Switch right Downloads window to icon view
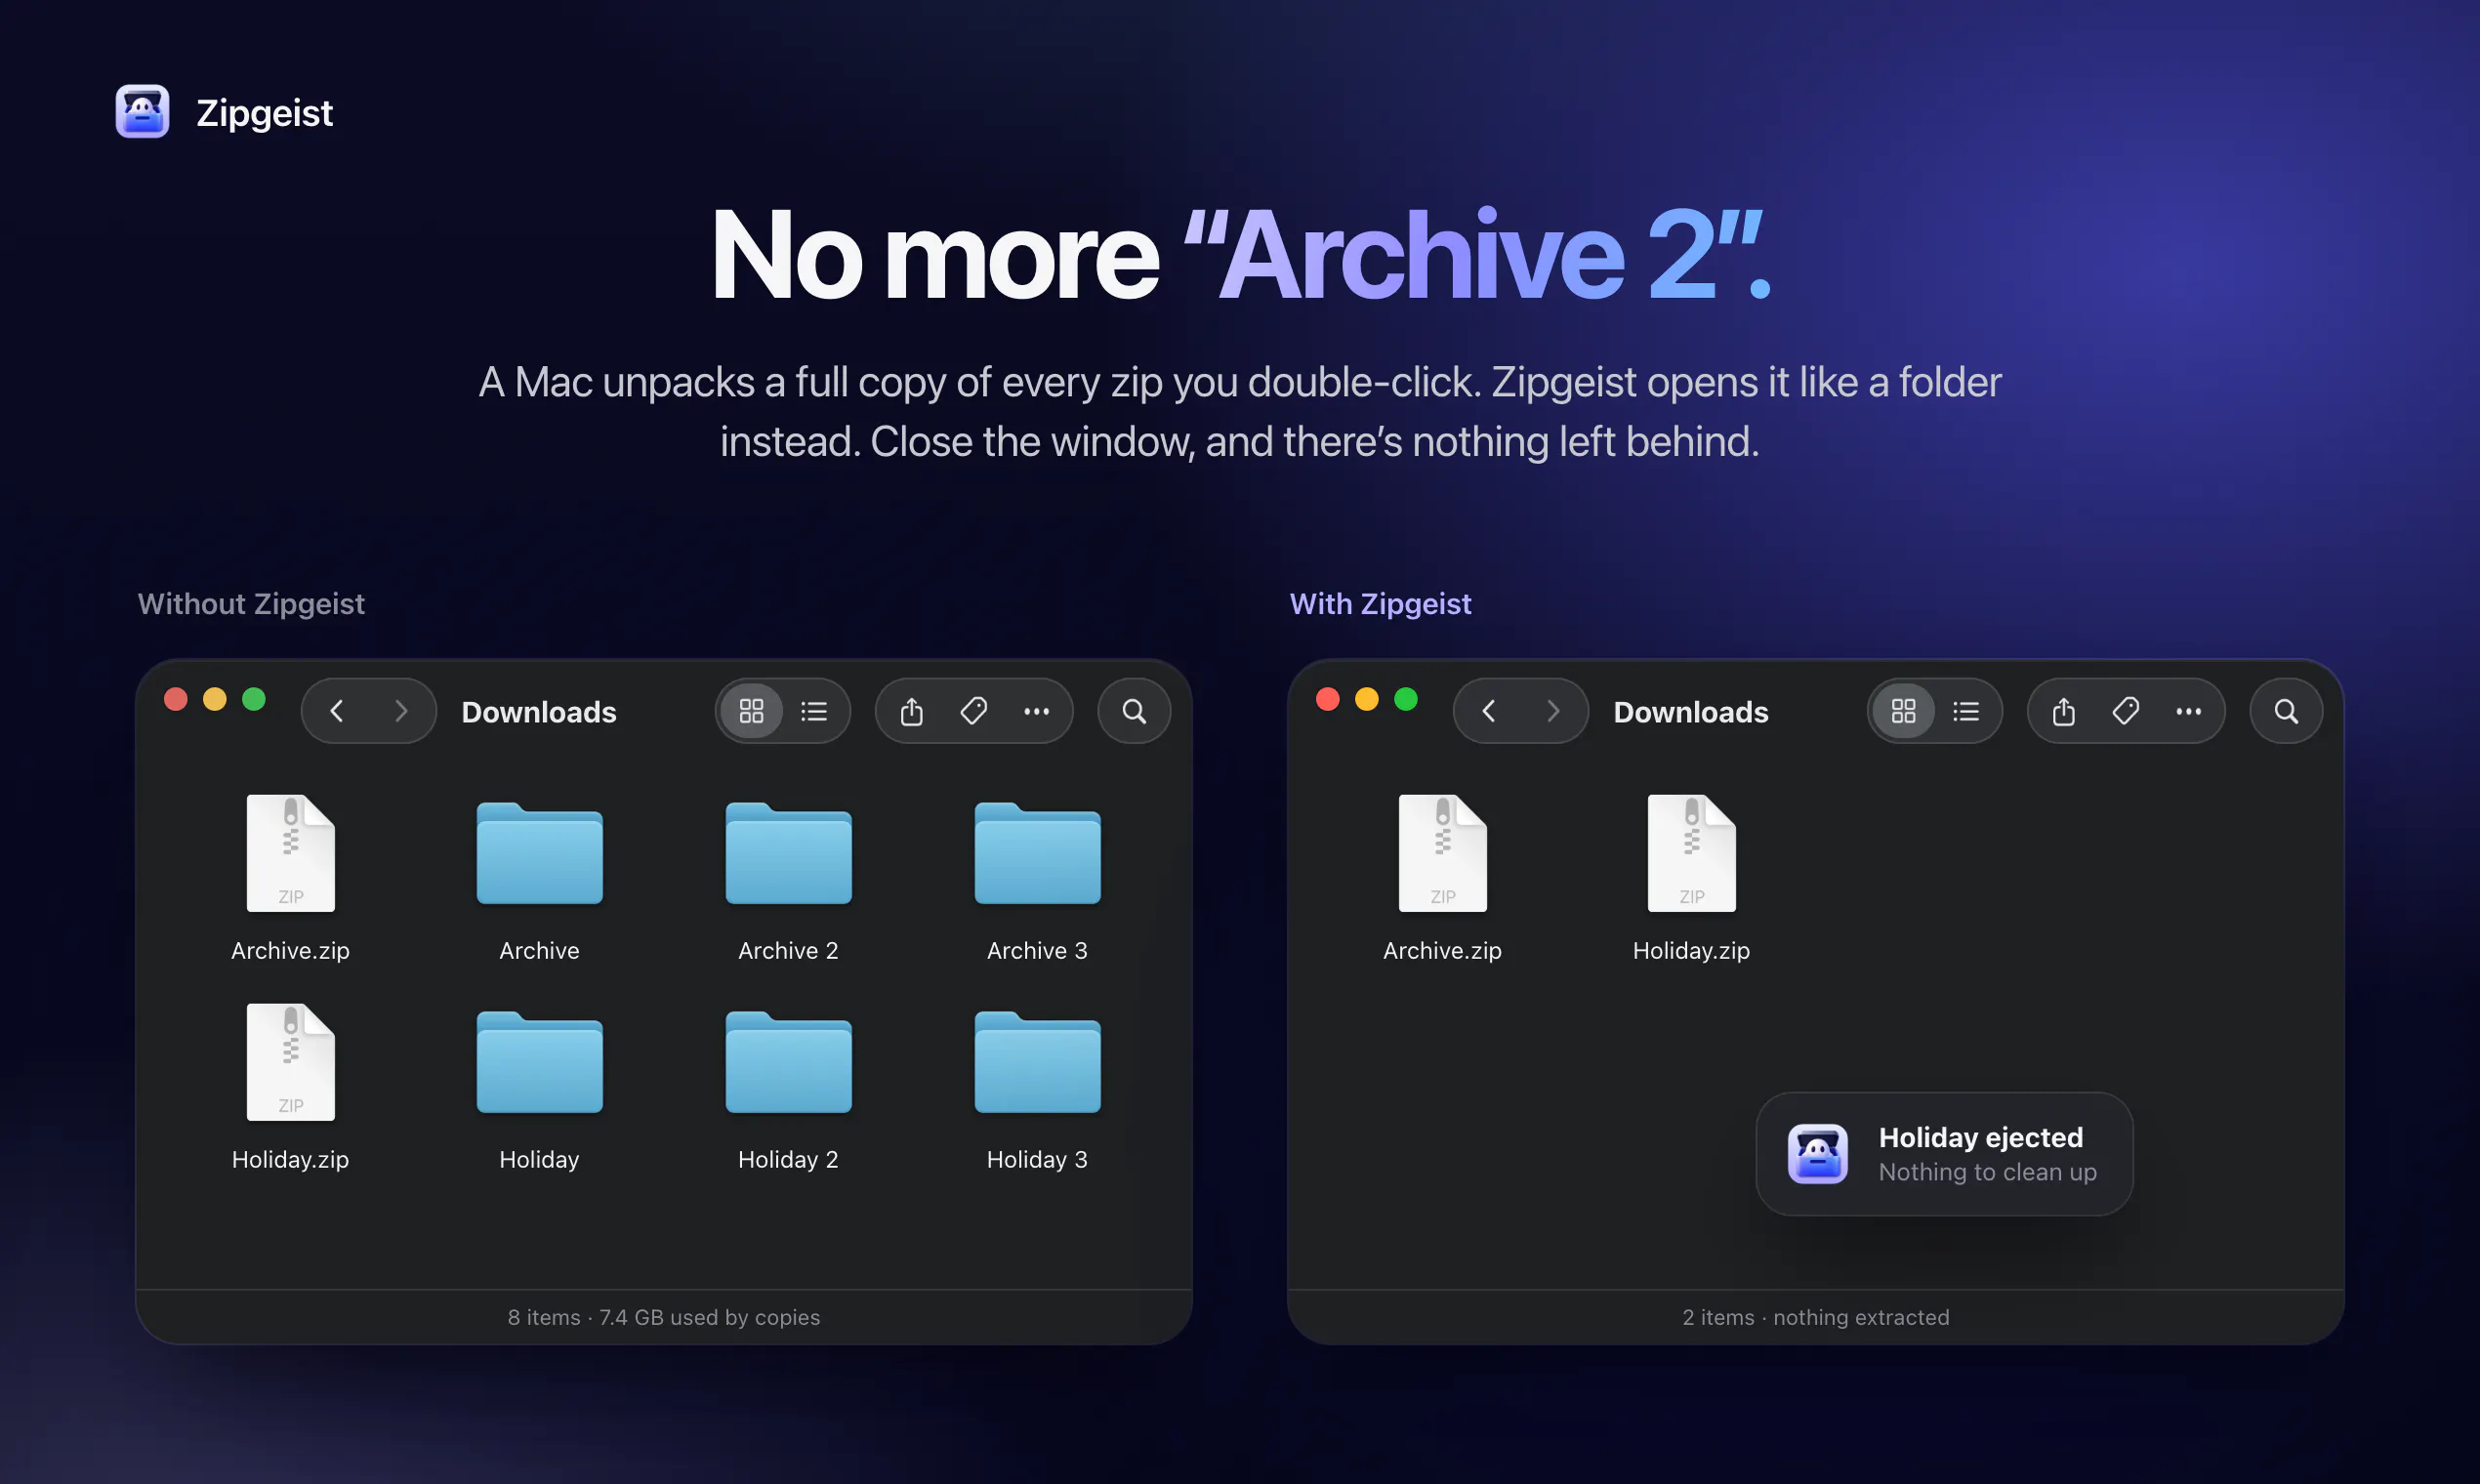This screenshot has height=1484, width=2480. coord(1903,711)
